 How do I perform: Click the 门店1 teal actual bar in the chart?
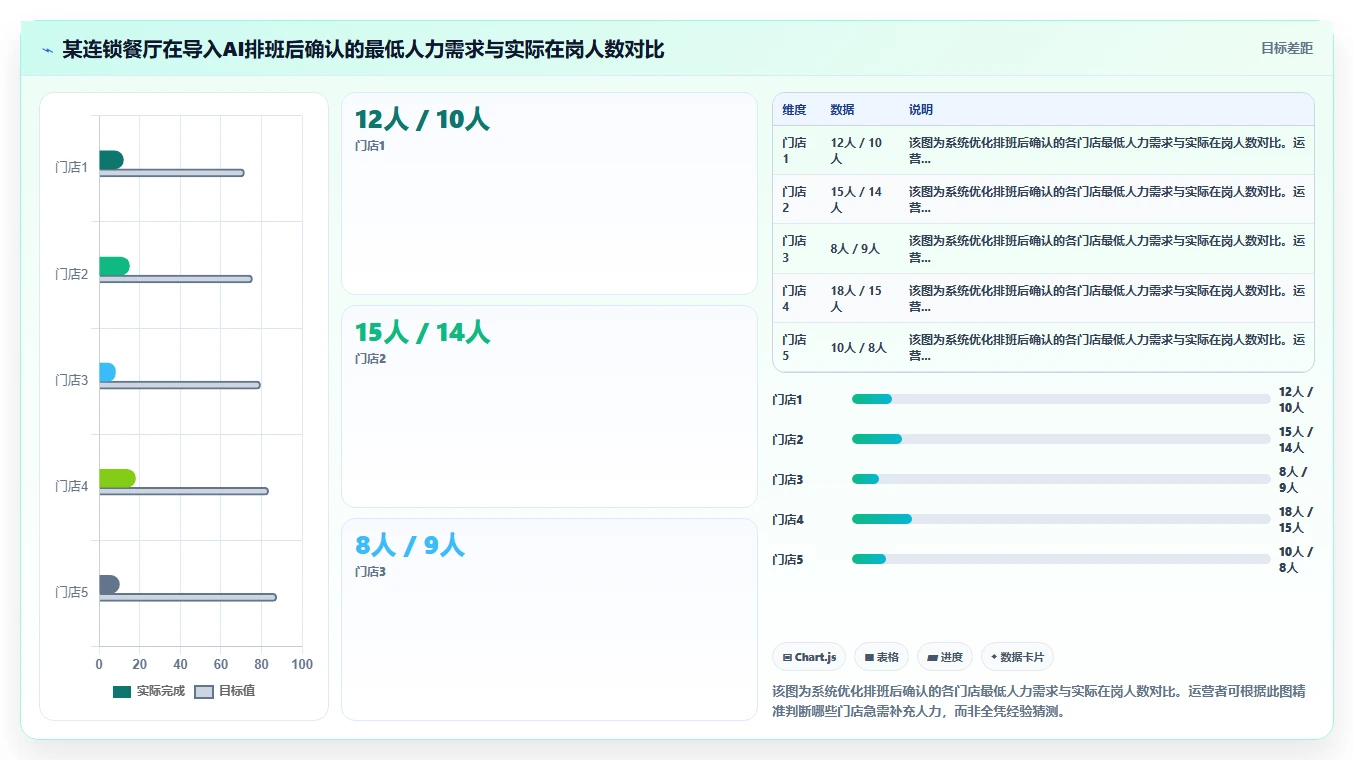point(111,160)
